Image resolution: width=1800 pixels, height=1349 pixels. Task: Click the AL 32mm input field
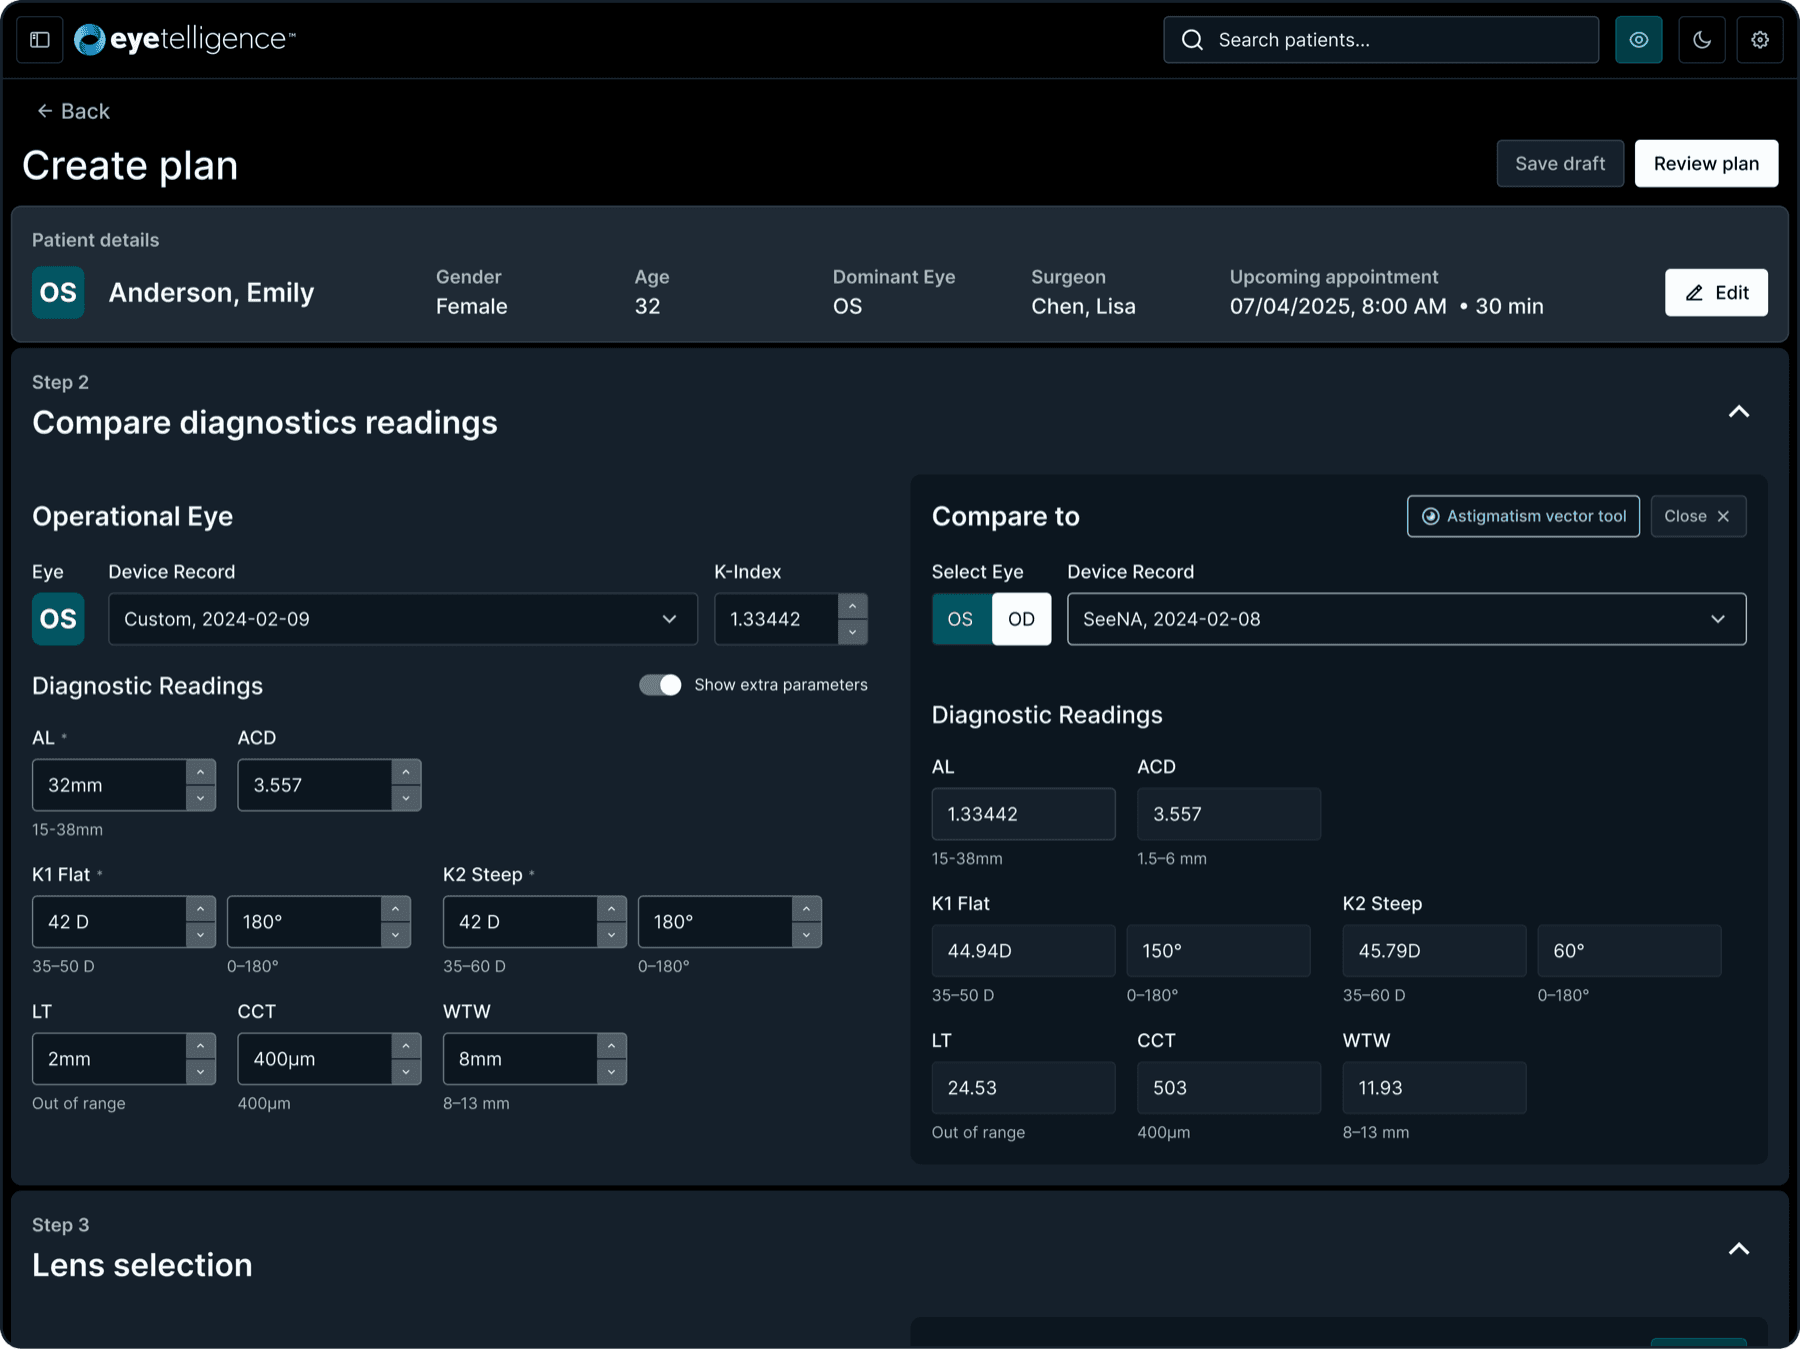[110, 785]
